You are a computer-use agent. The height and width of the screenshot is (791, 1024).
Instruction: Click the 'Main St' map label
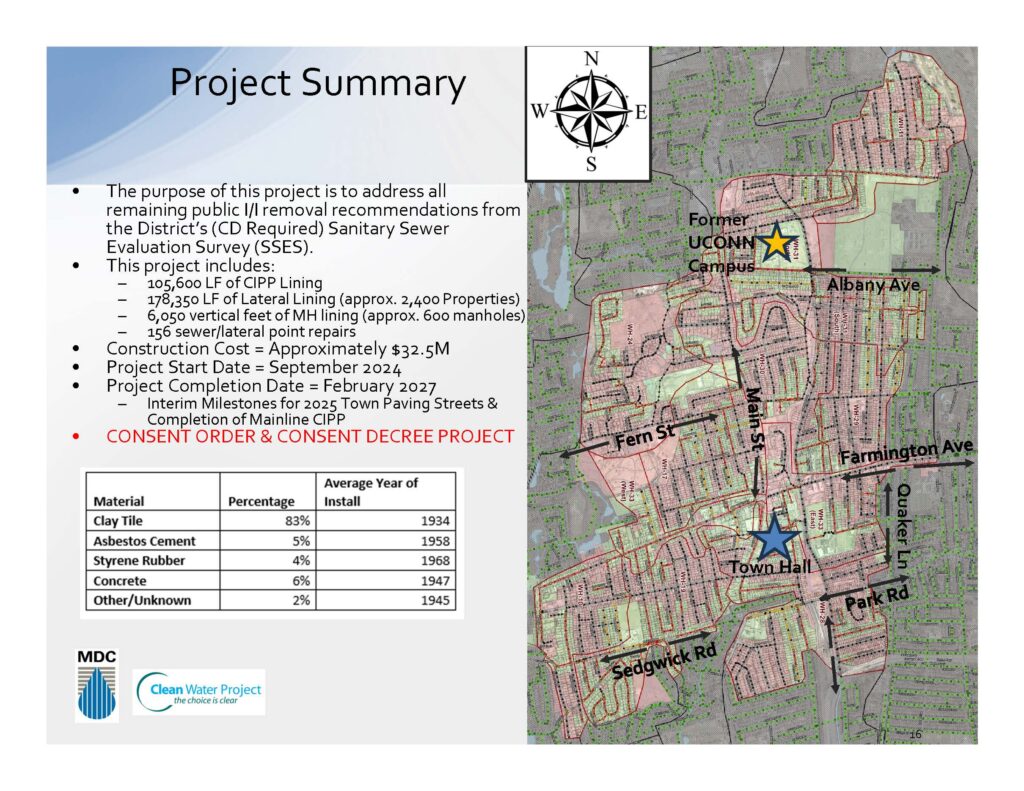pos(753,419)
